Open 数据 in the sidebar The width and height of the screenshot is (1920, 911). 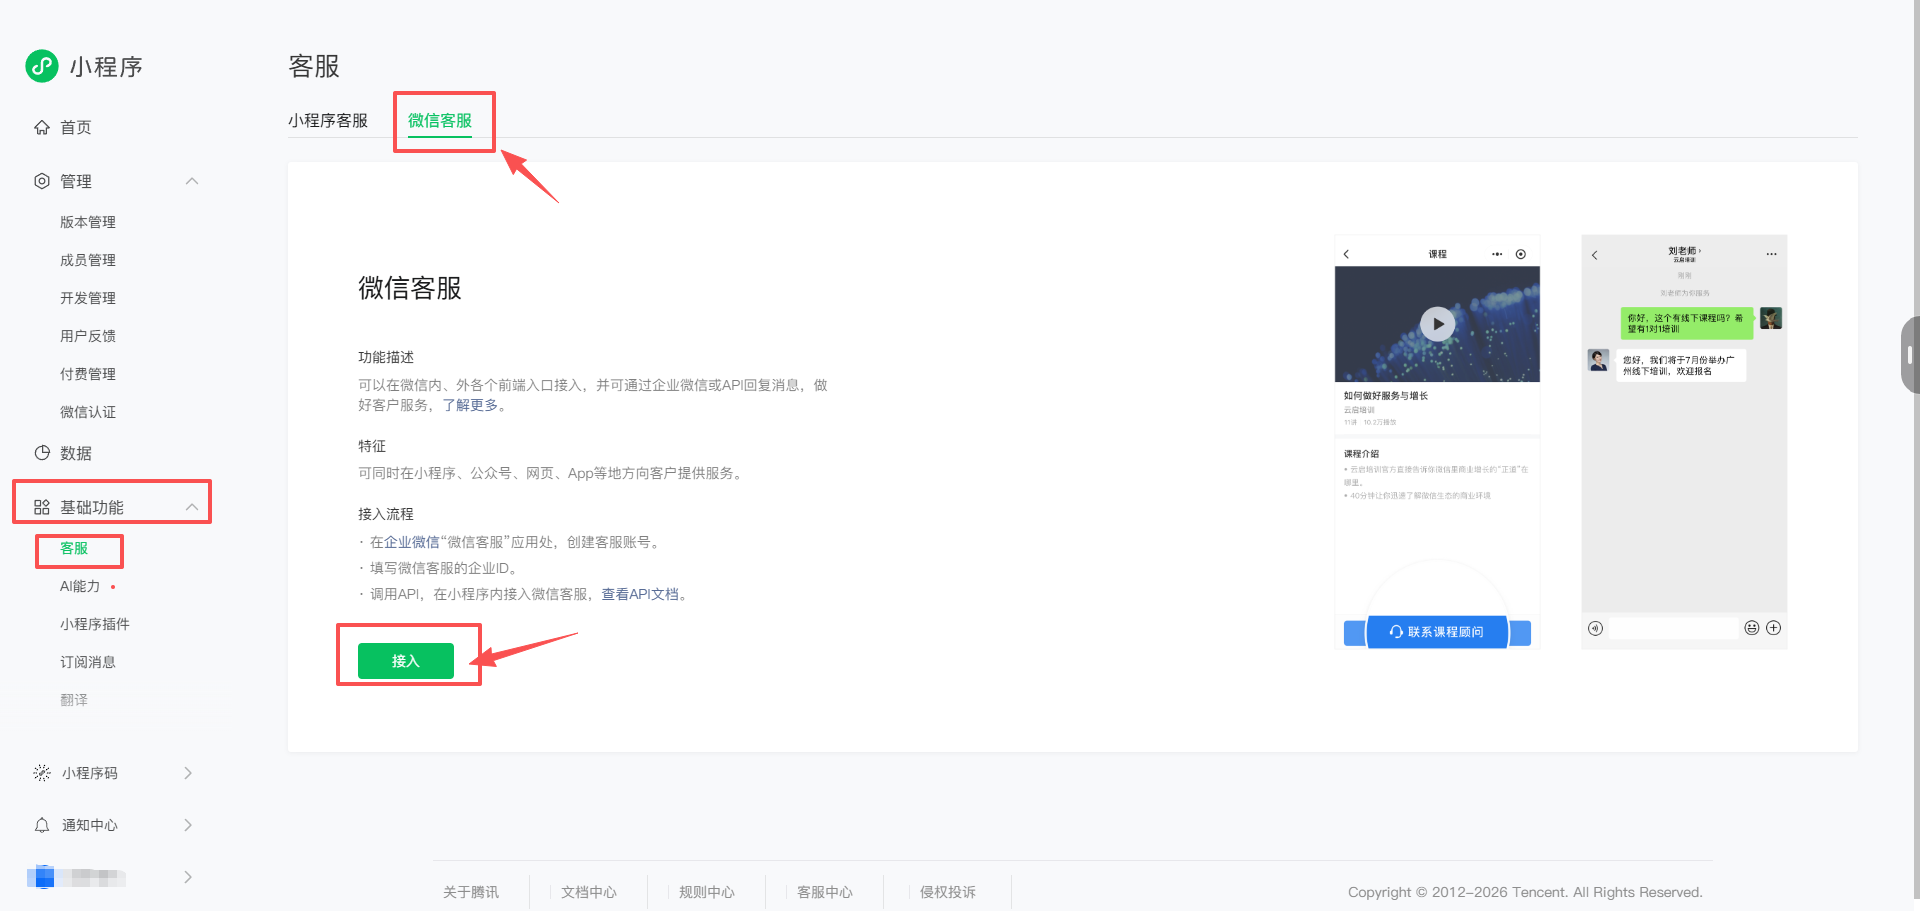(x=76, y=453)
